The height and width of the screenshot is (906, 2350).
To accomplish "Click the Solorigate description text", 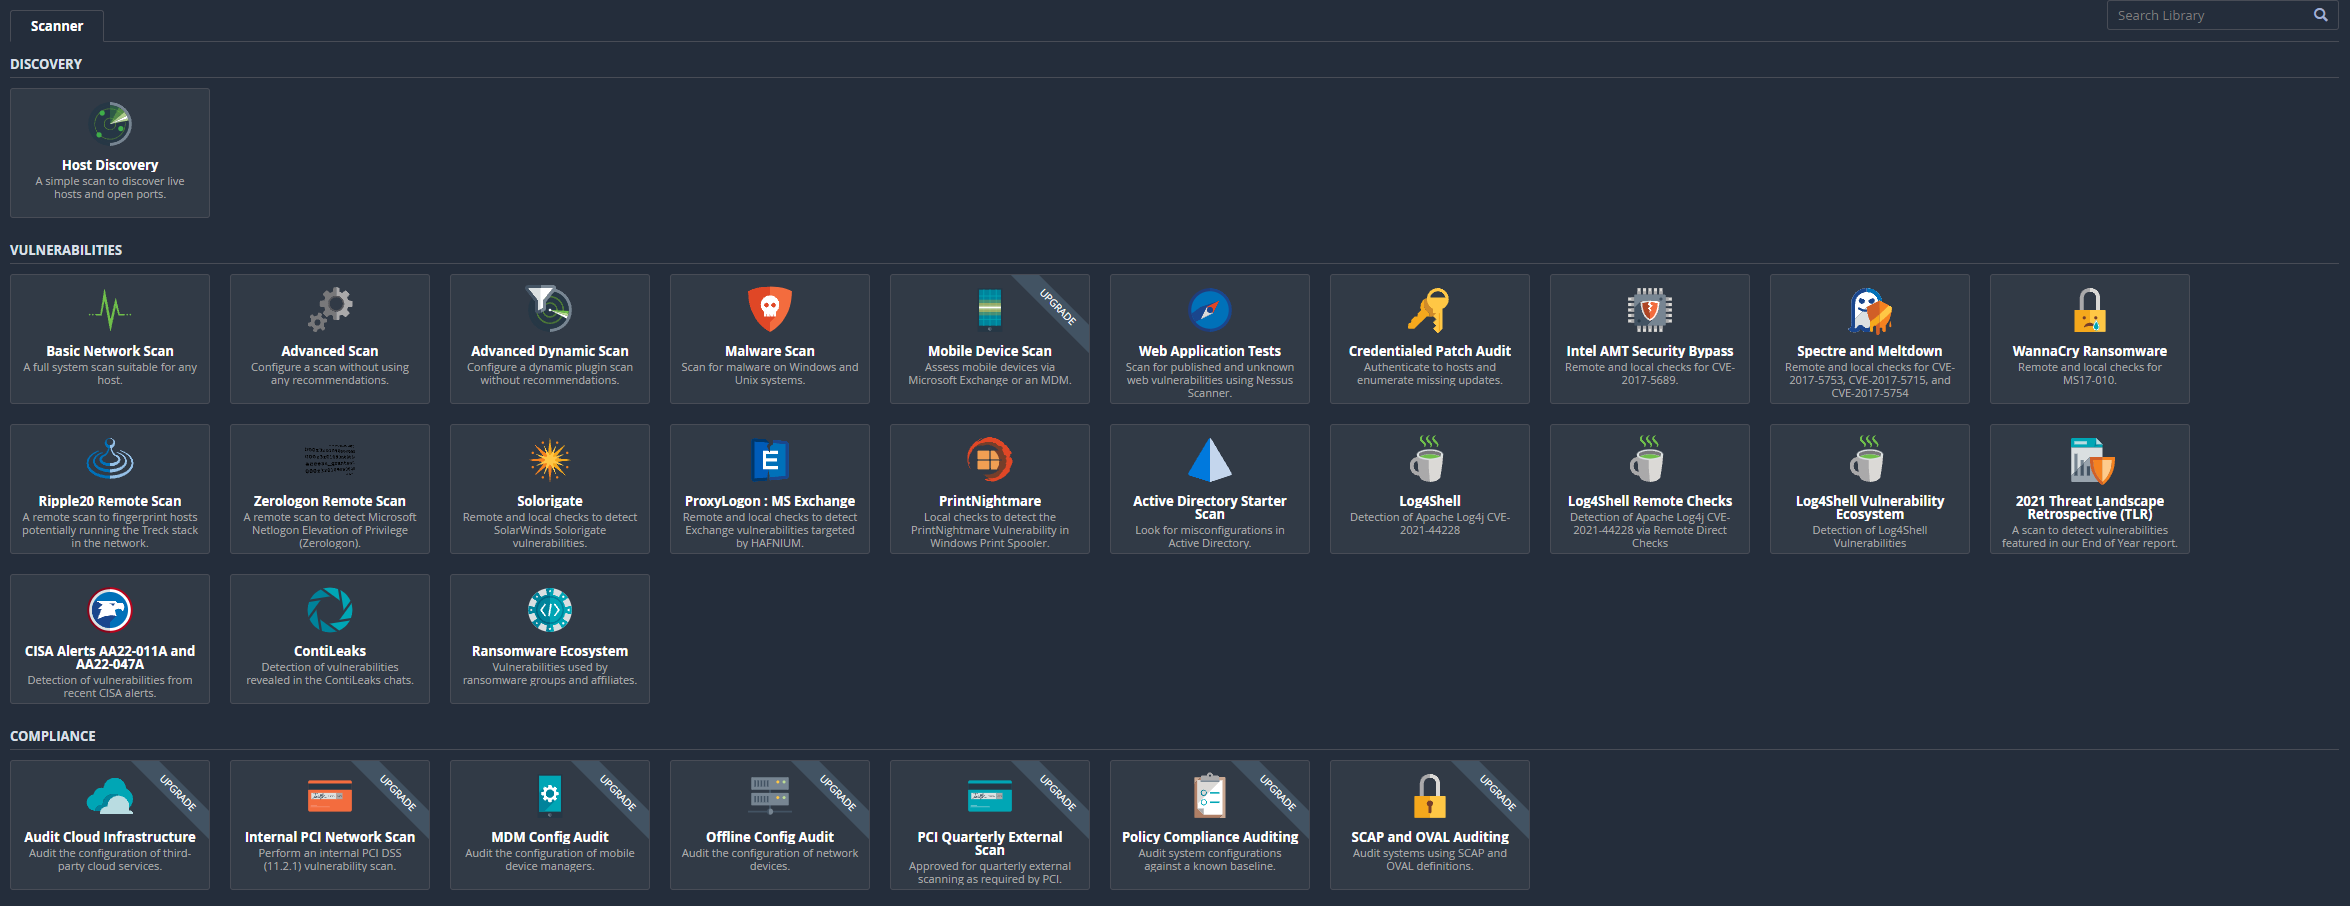I will [x=550, y=530].
